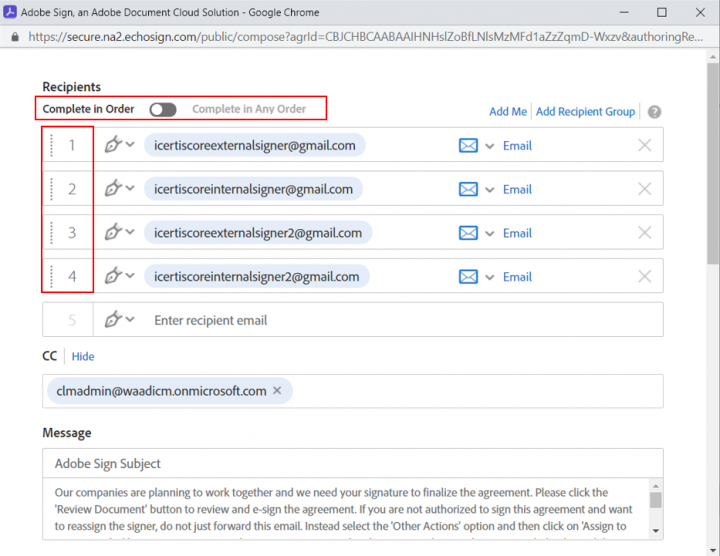Toggle the Complete in Order switch
This screenshot has width=720, height=556.
pyautogui.click(x=162, y=109)
